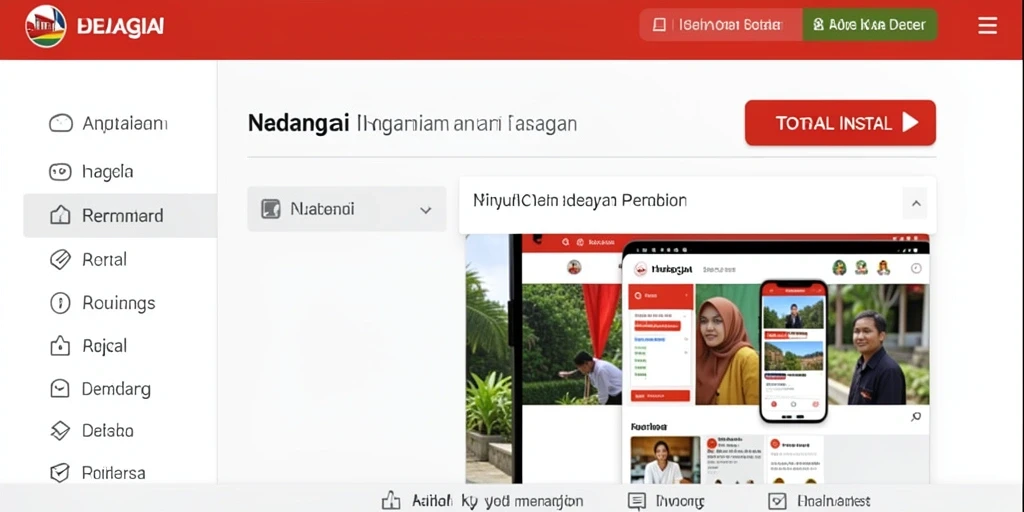Click the Rojcal bag icon
1024x512 pixels.
[x=60, y=345]
